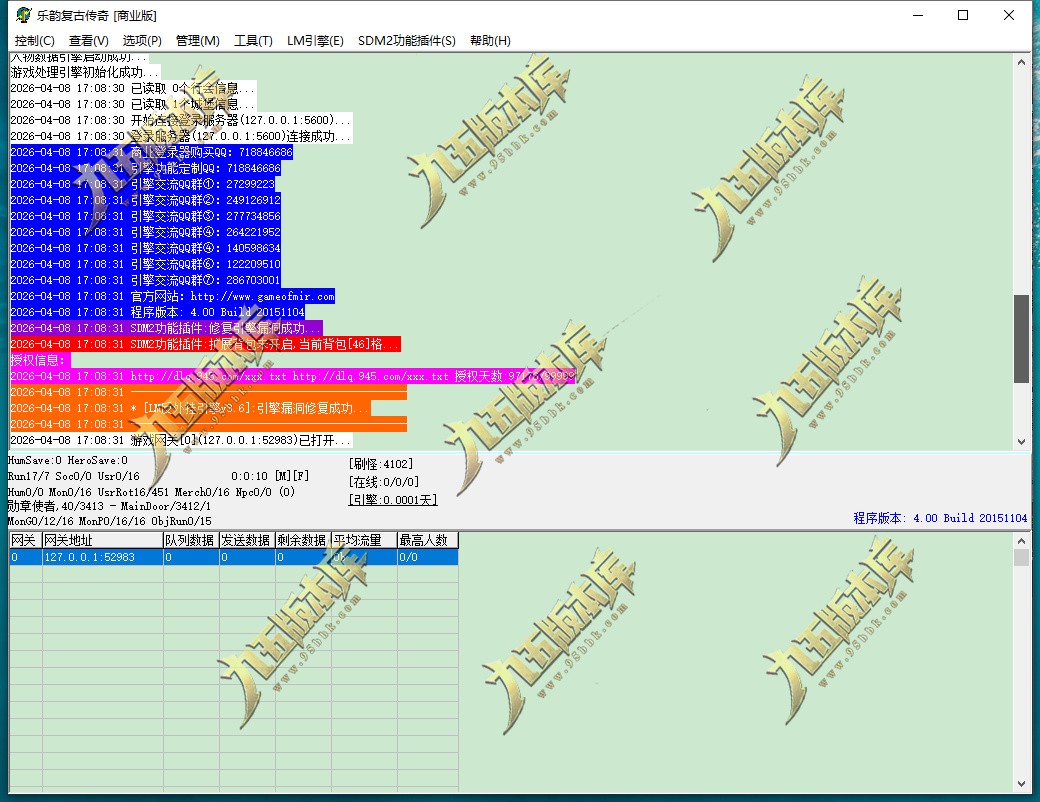Image resolution: width=1040 pixels, height=802 pixels.
Task: Click the 0/0 cell in 最高人数 column
Action: 428,557
